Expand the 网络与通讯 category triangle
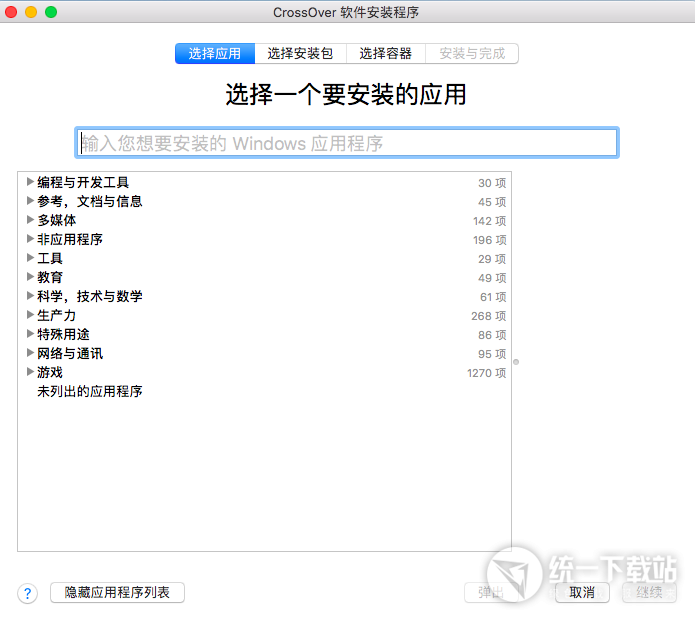The width and height of the screenshot is (695, 620). click(30, 353)
